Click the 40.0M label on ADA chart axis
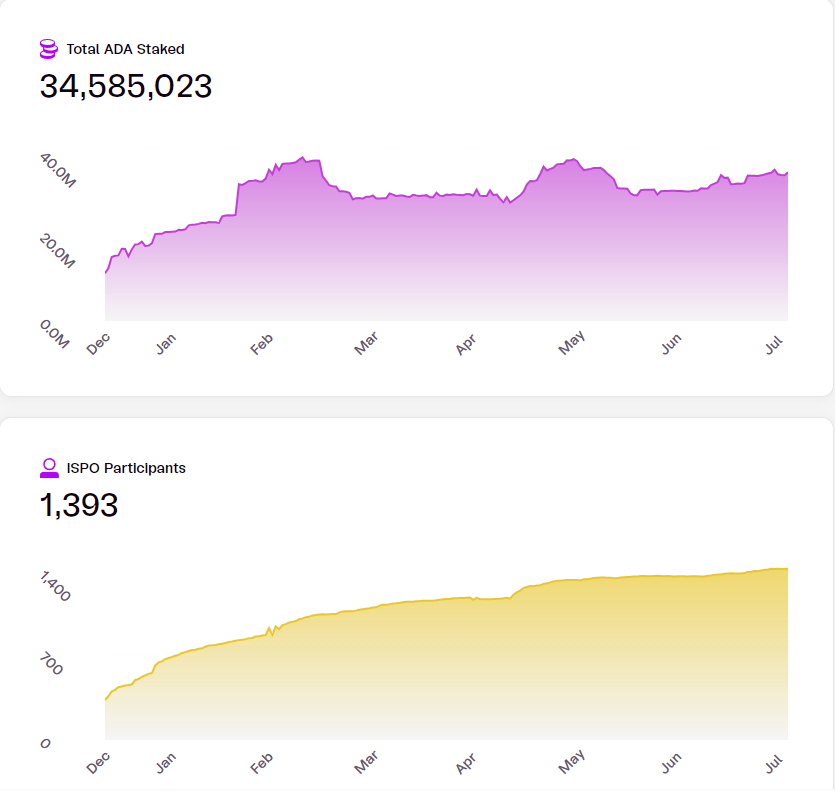Screen dimensions: 835x791 57,171
